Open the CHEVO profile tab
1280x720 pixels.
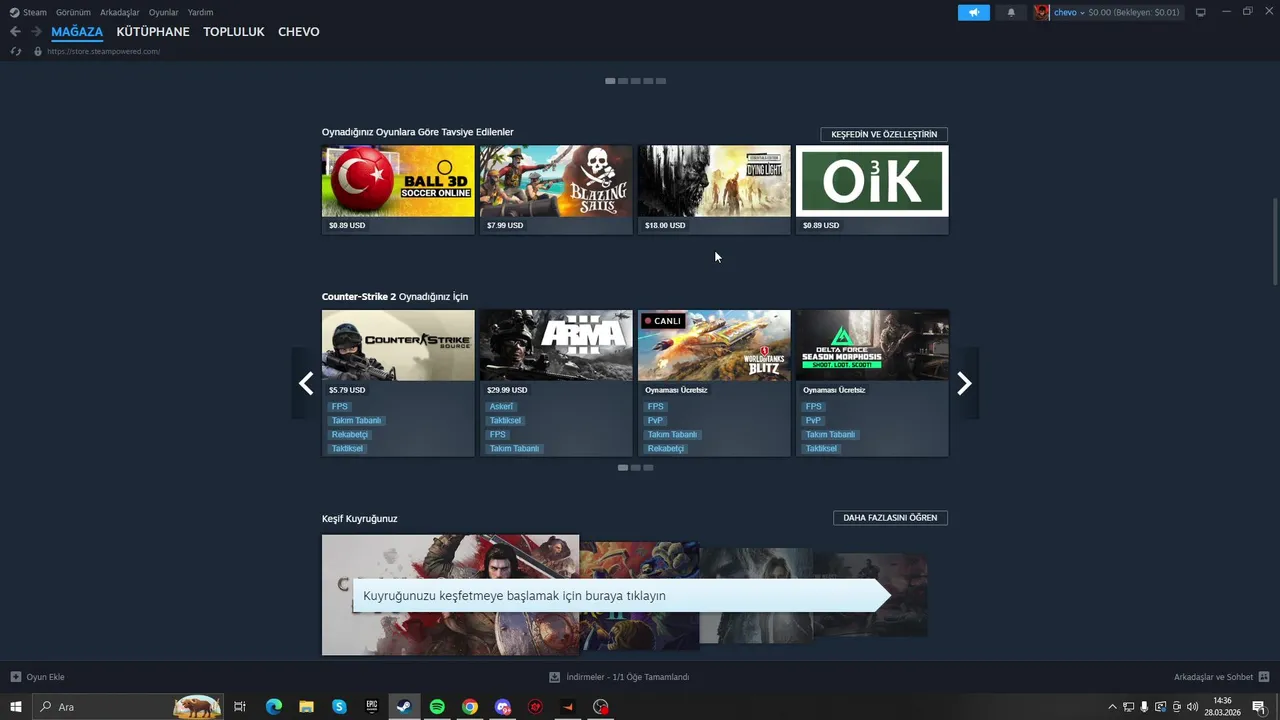tap(299, 32)
